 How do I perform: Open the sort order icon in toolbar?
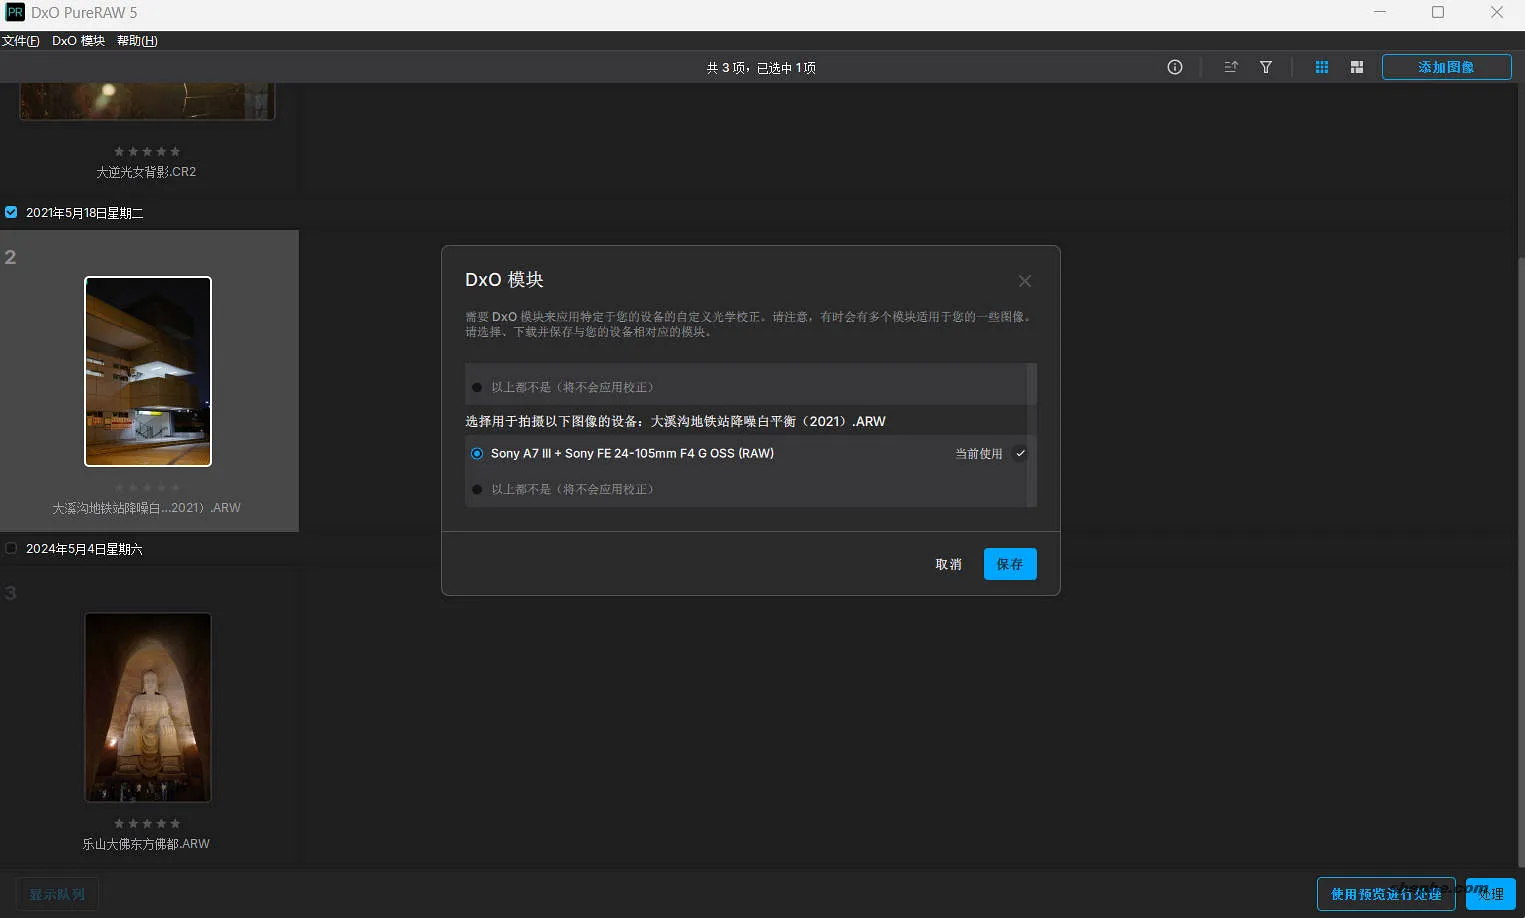click(1230, 67)
